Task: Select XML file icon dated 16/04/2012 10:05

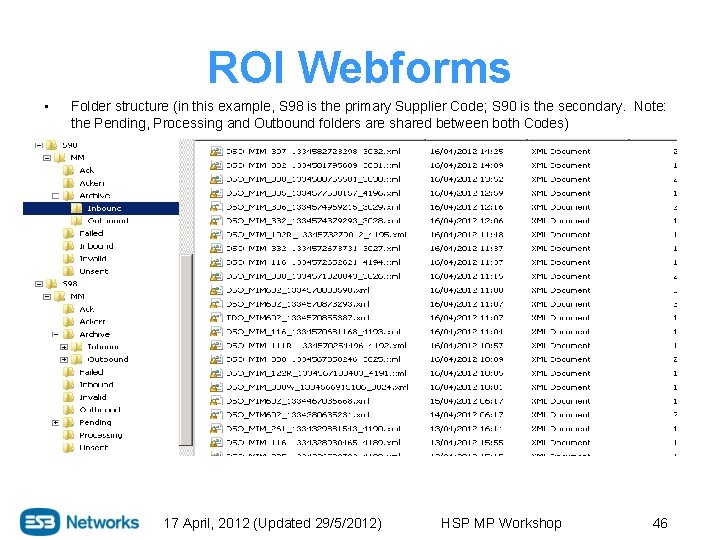Action: [216, 373]
